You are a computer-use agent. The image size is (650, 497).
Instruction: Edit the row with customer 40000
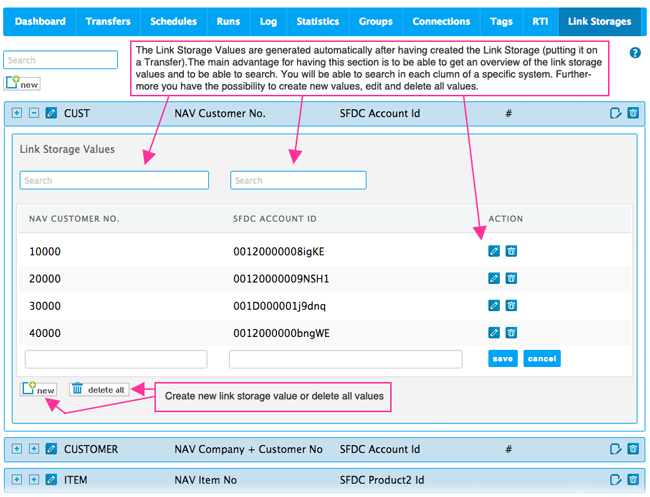(x=494, y=333)
